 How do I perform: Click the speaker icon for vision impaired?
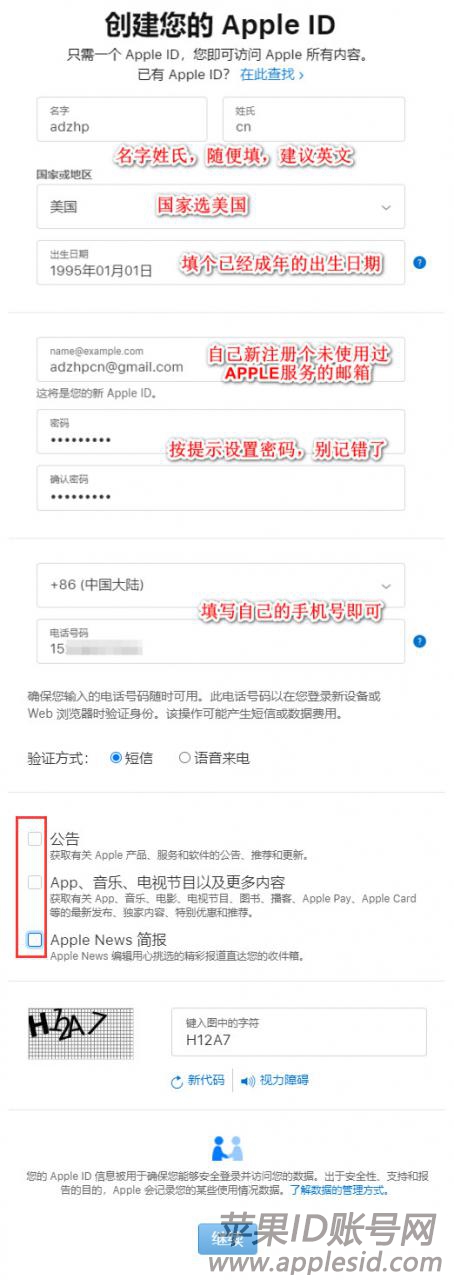247,1080
